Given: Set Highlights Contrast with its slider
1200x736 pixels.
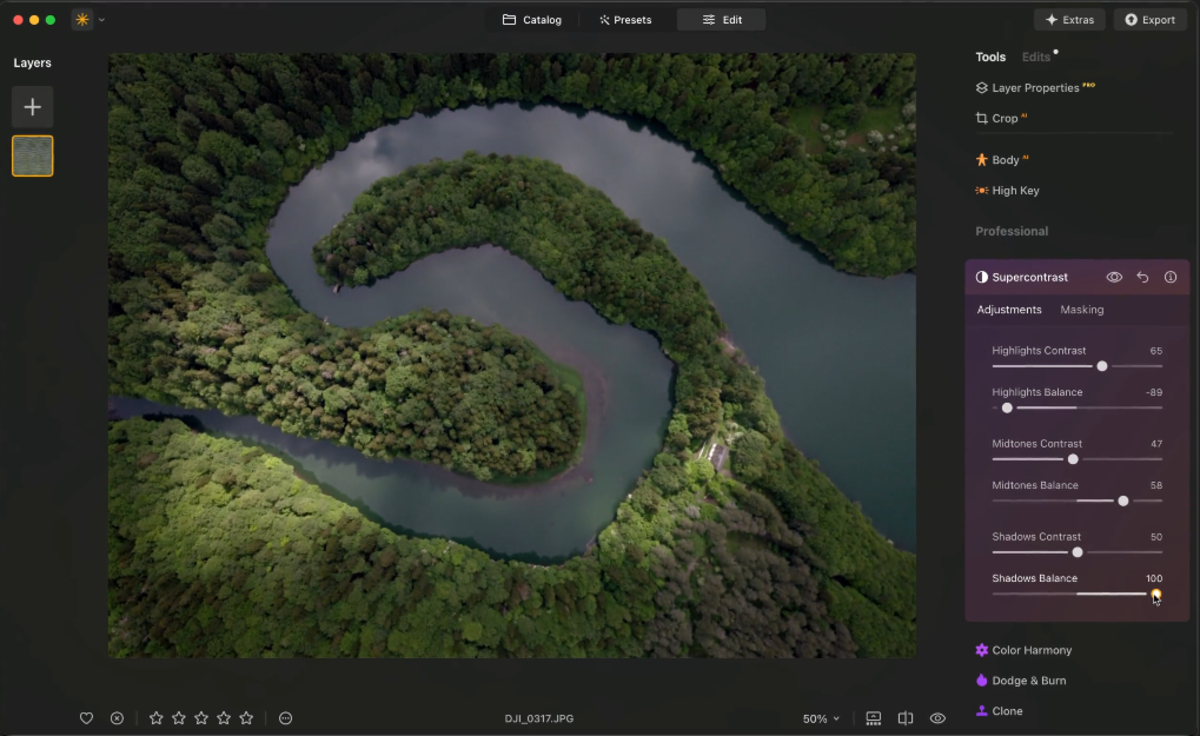Looking at the screenshot, I should tap(1102, 366).
